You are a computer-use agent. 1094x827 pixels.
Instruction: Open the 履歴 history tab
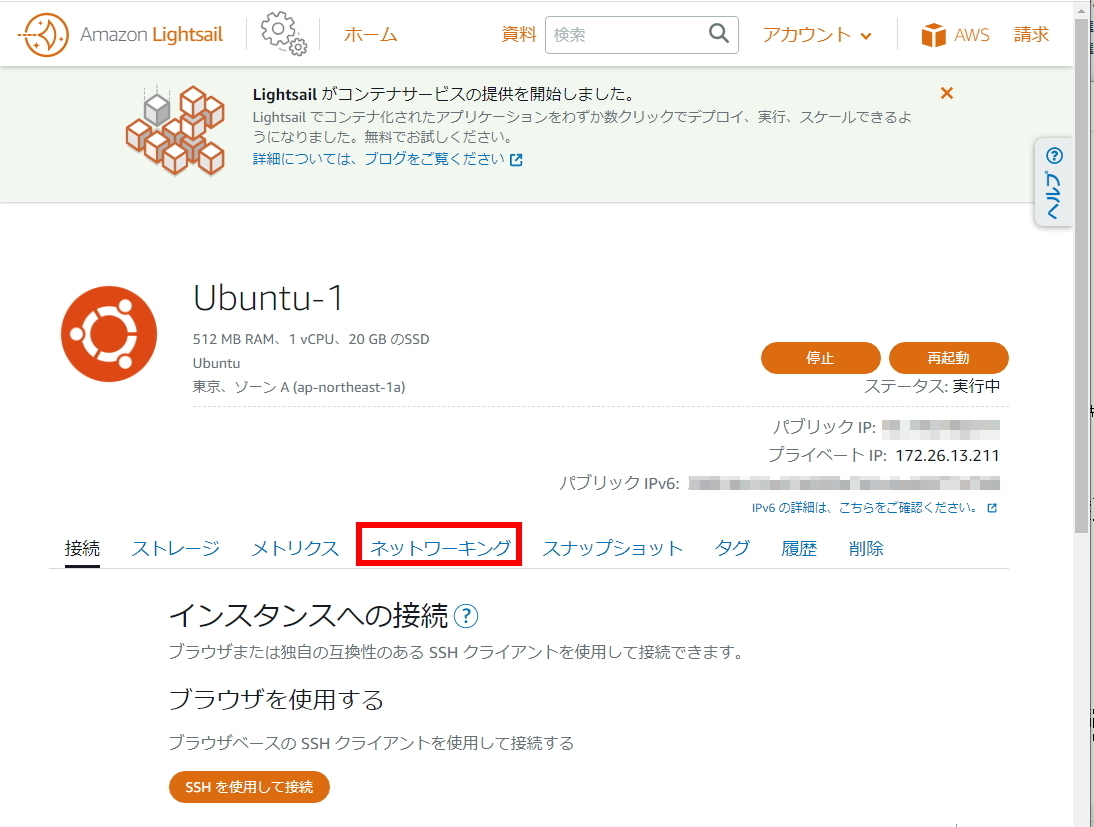click(x=799, y=549)
